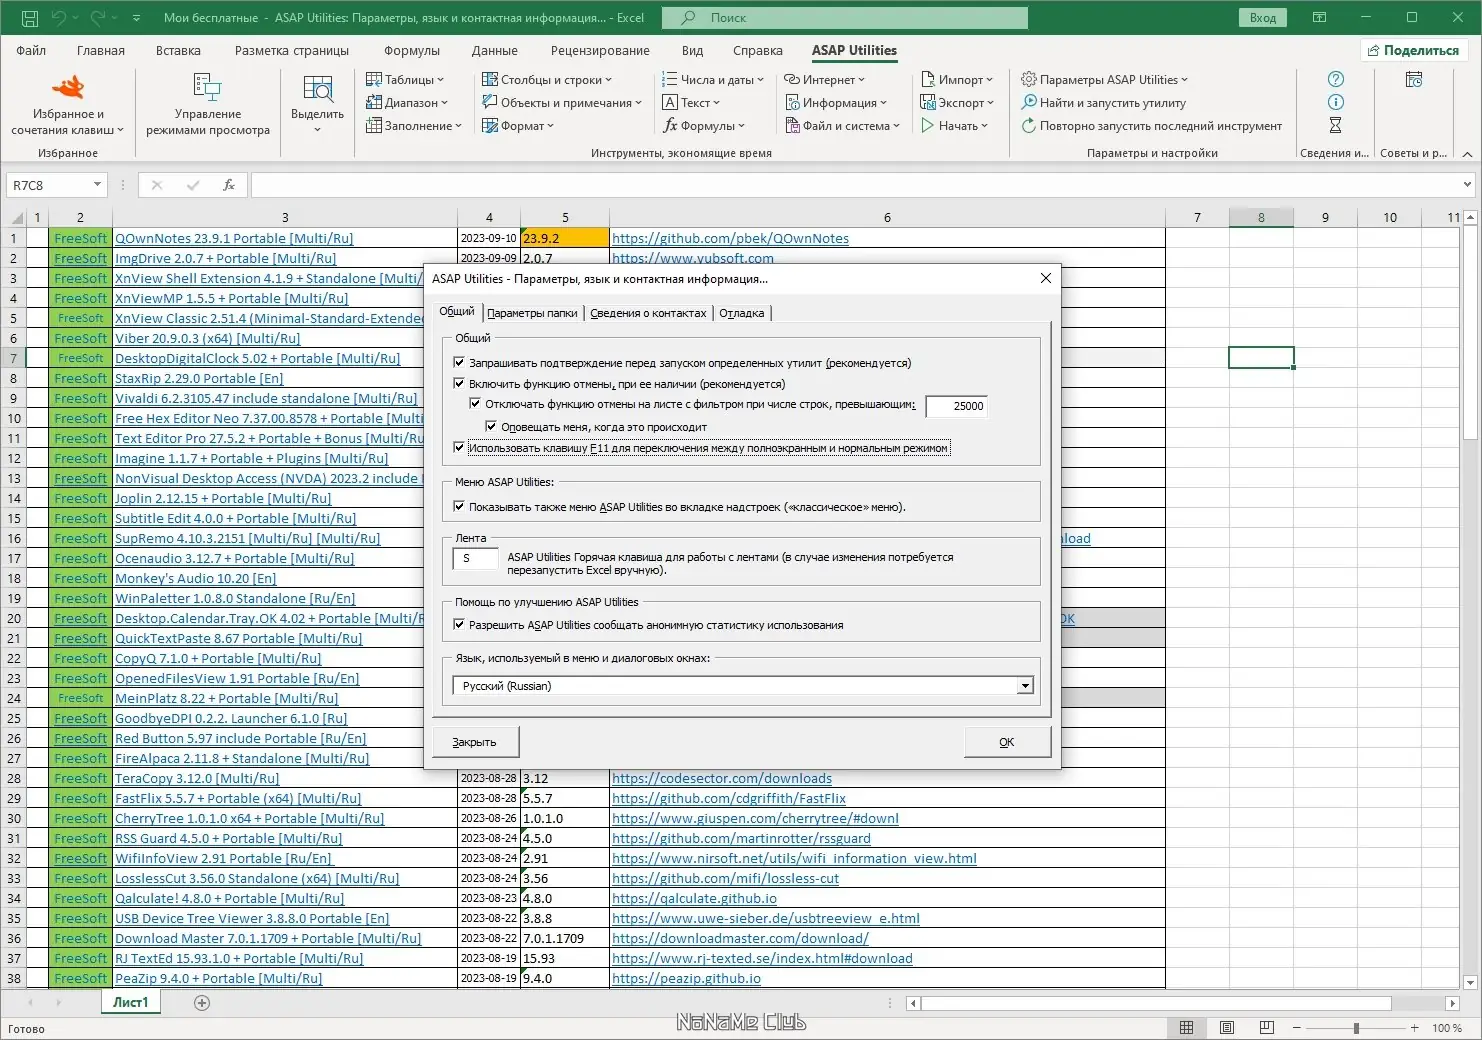
Task: Open the Импорт ribbon menu
Action: [x=956, y=80]
